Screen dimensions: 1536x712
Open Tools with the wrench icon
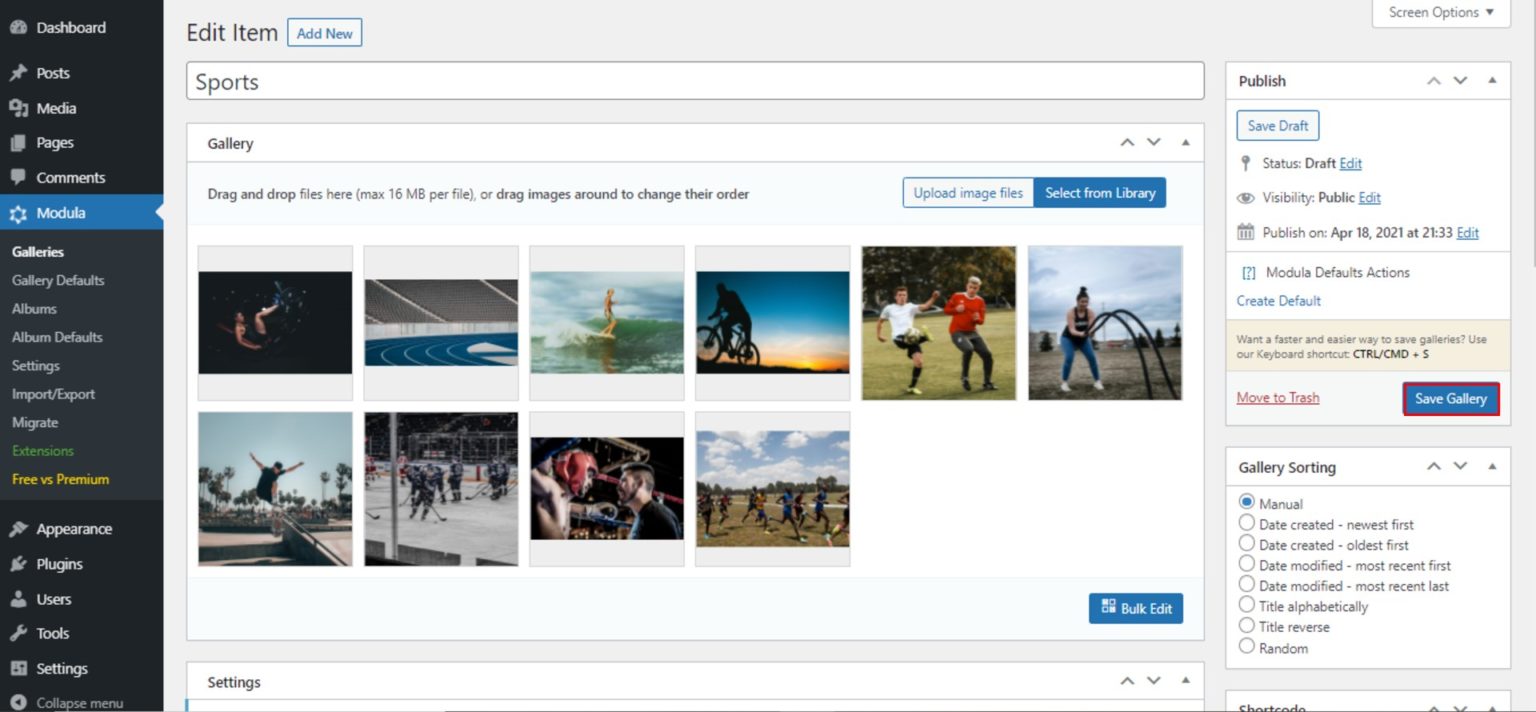(18, 633)
